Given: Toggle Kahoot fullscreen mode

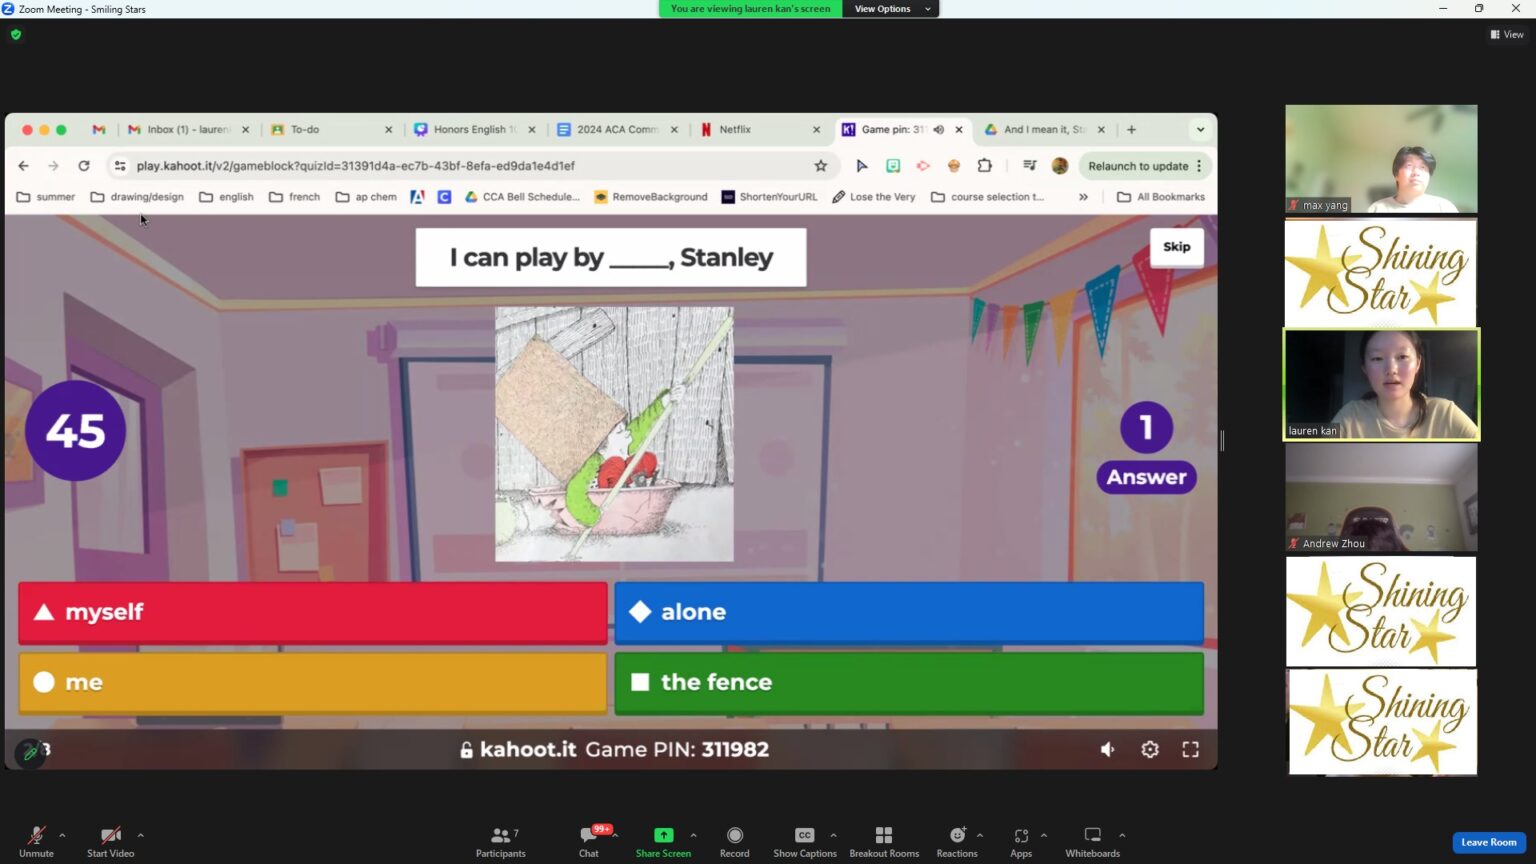Looking at the screenshot, I should click(x=1190, y=749).
